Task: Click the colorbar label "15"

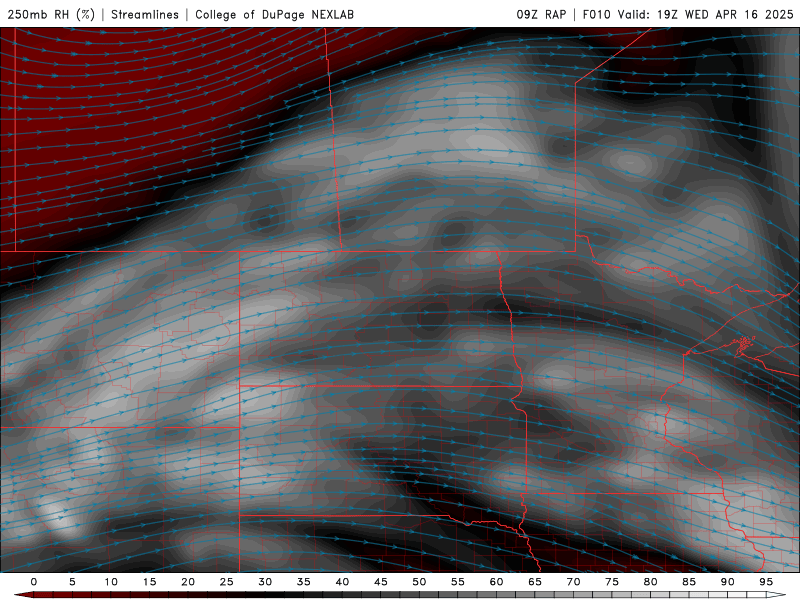Action: click(149, 582)
